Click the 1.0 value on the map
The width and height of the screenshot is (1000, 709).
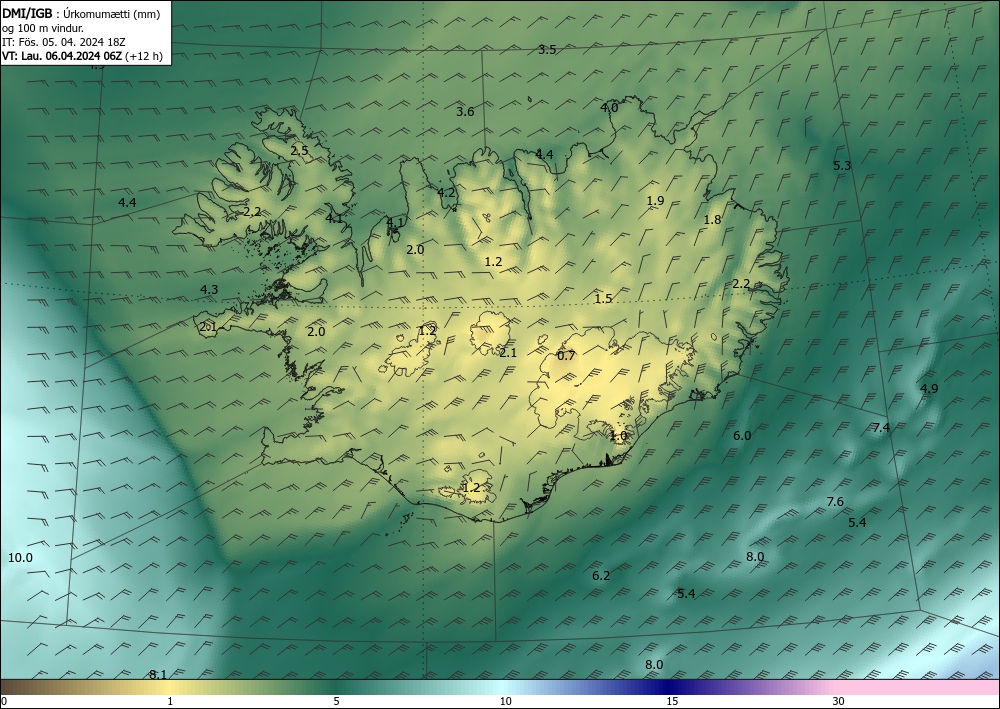619,436
